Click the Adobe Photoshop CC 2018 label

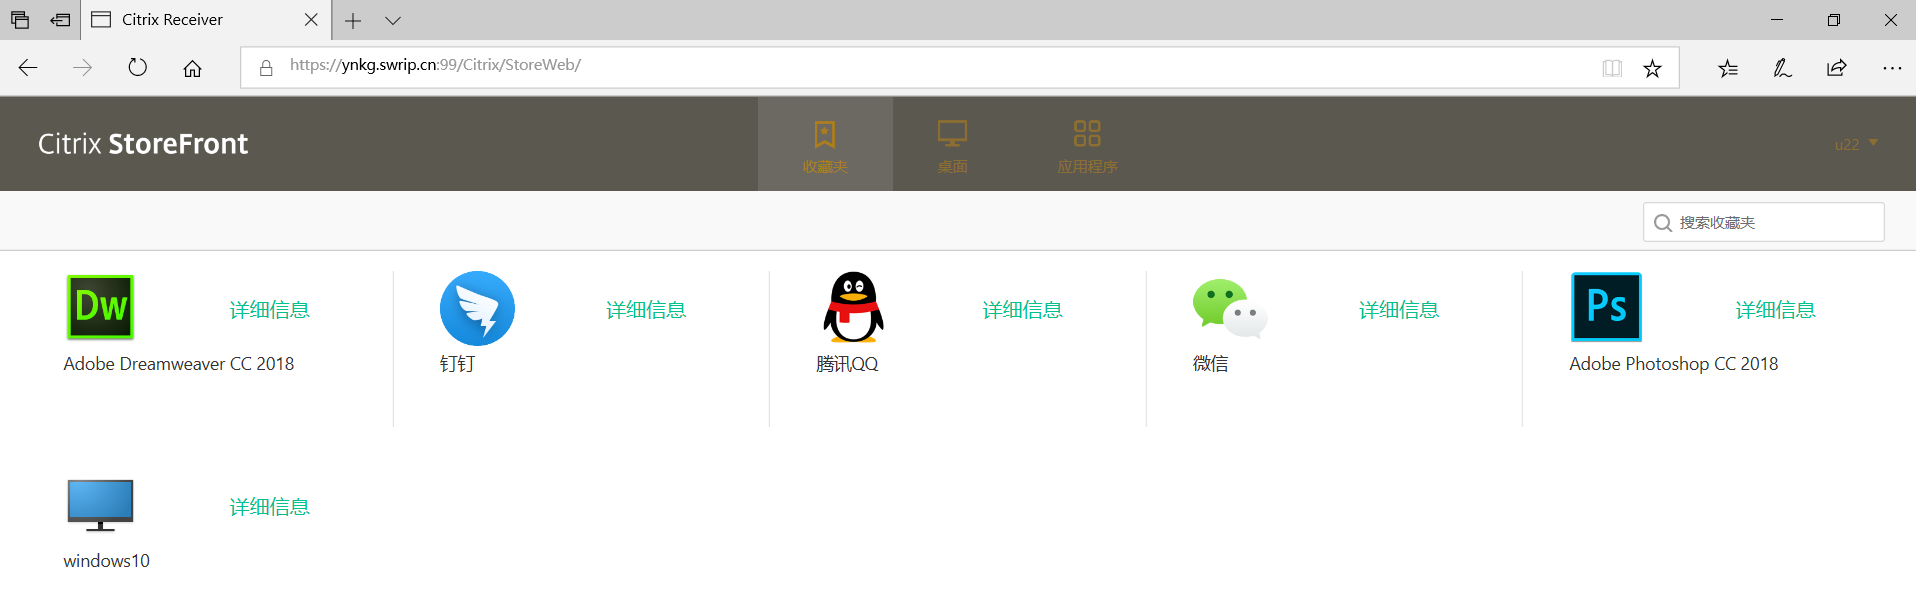tap(1674, 364)
